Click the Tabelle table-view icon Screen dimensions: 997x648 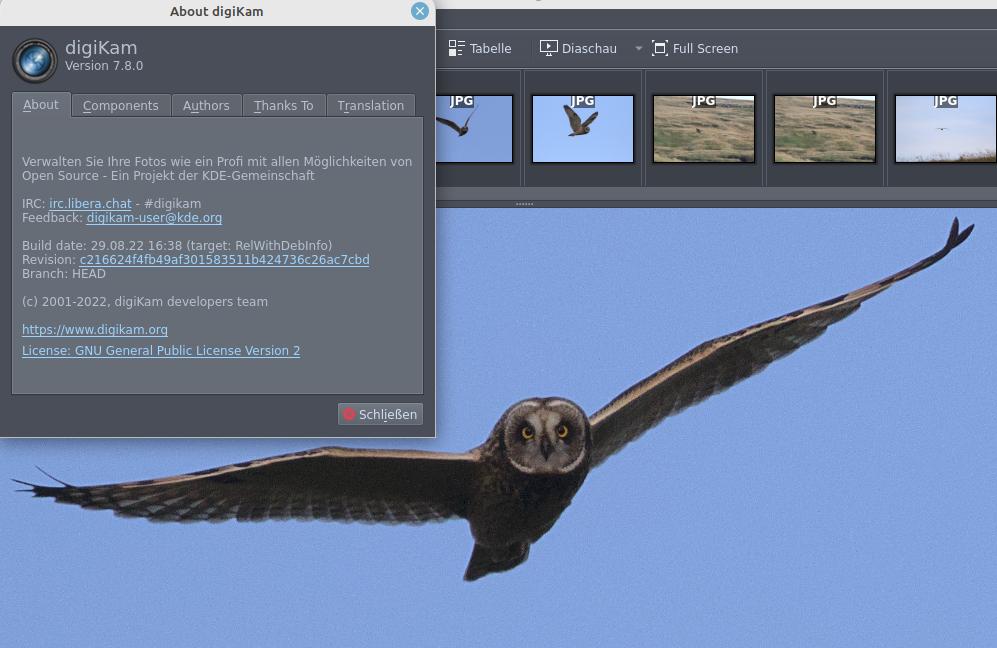(x=456, y=48)
